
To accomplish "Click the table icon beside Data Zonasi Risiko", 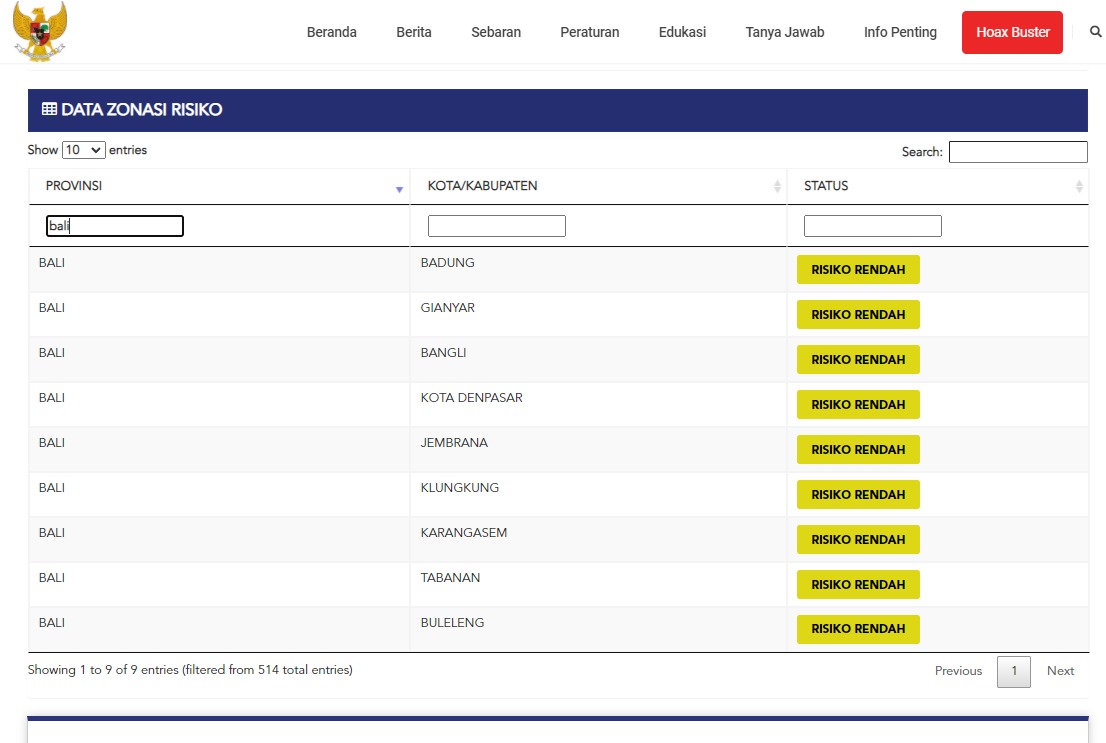I will point(49,110).
